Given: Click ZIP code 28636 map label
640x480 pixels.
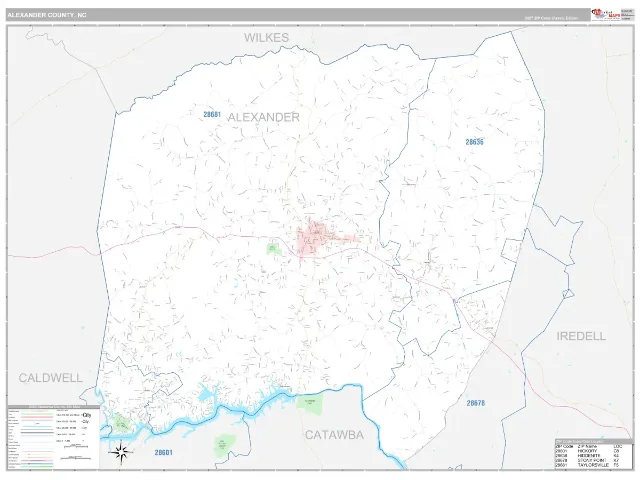Looking at the screenshot, I should [474, 142].
